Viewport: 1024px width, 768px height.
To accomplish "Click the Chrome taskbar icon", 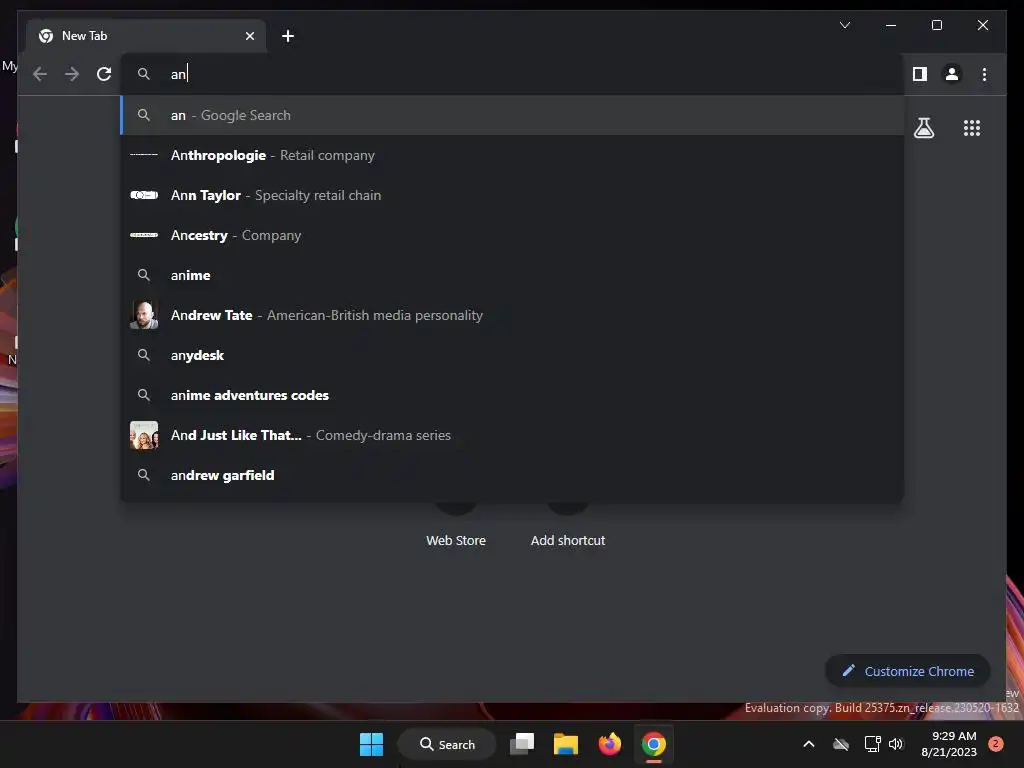I will (654, 744).
